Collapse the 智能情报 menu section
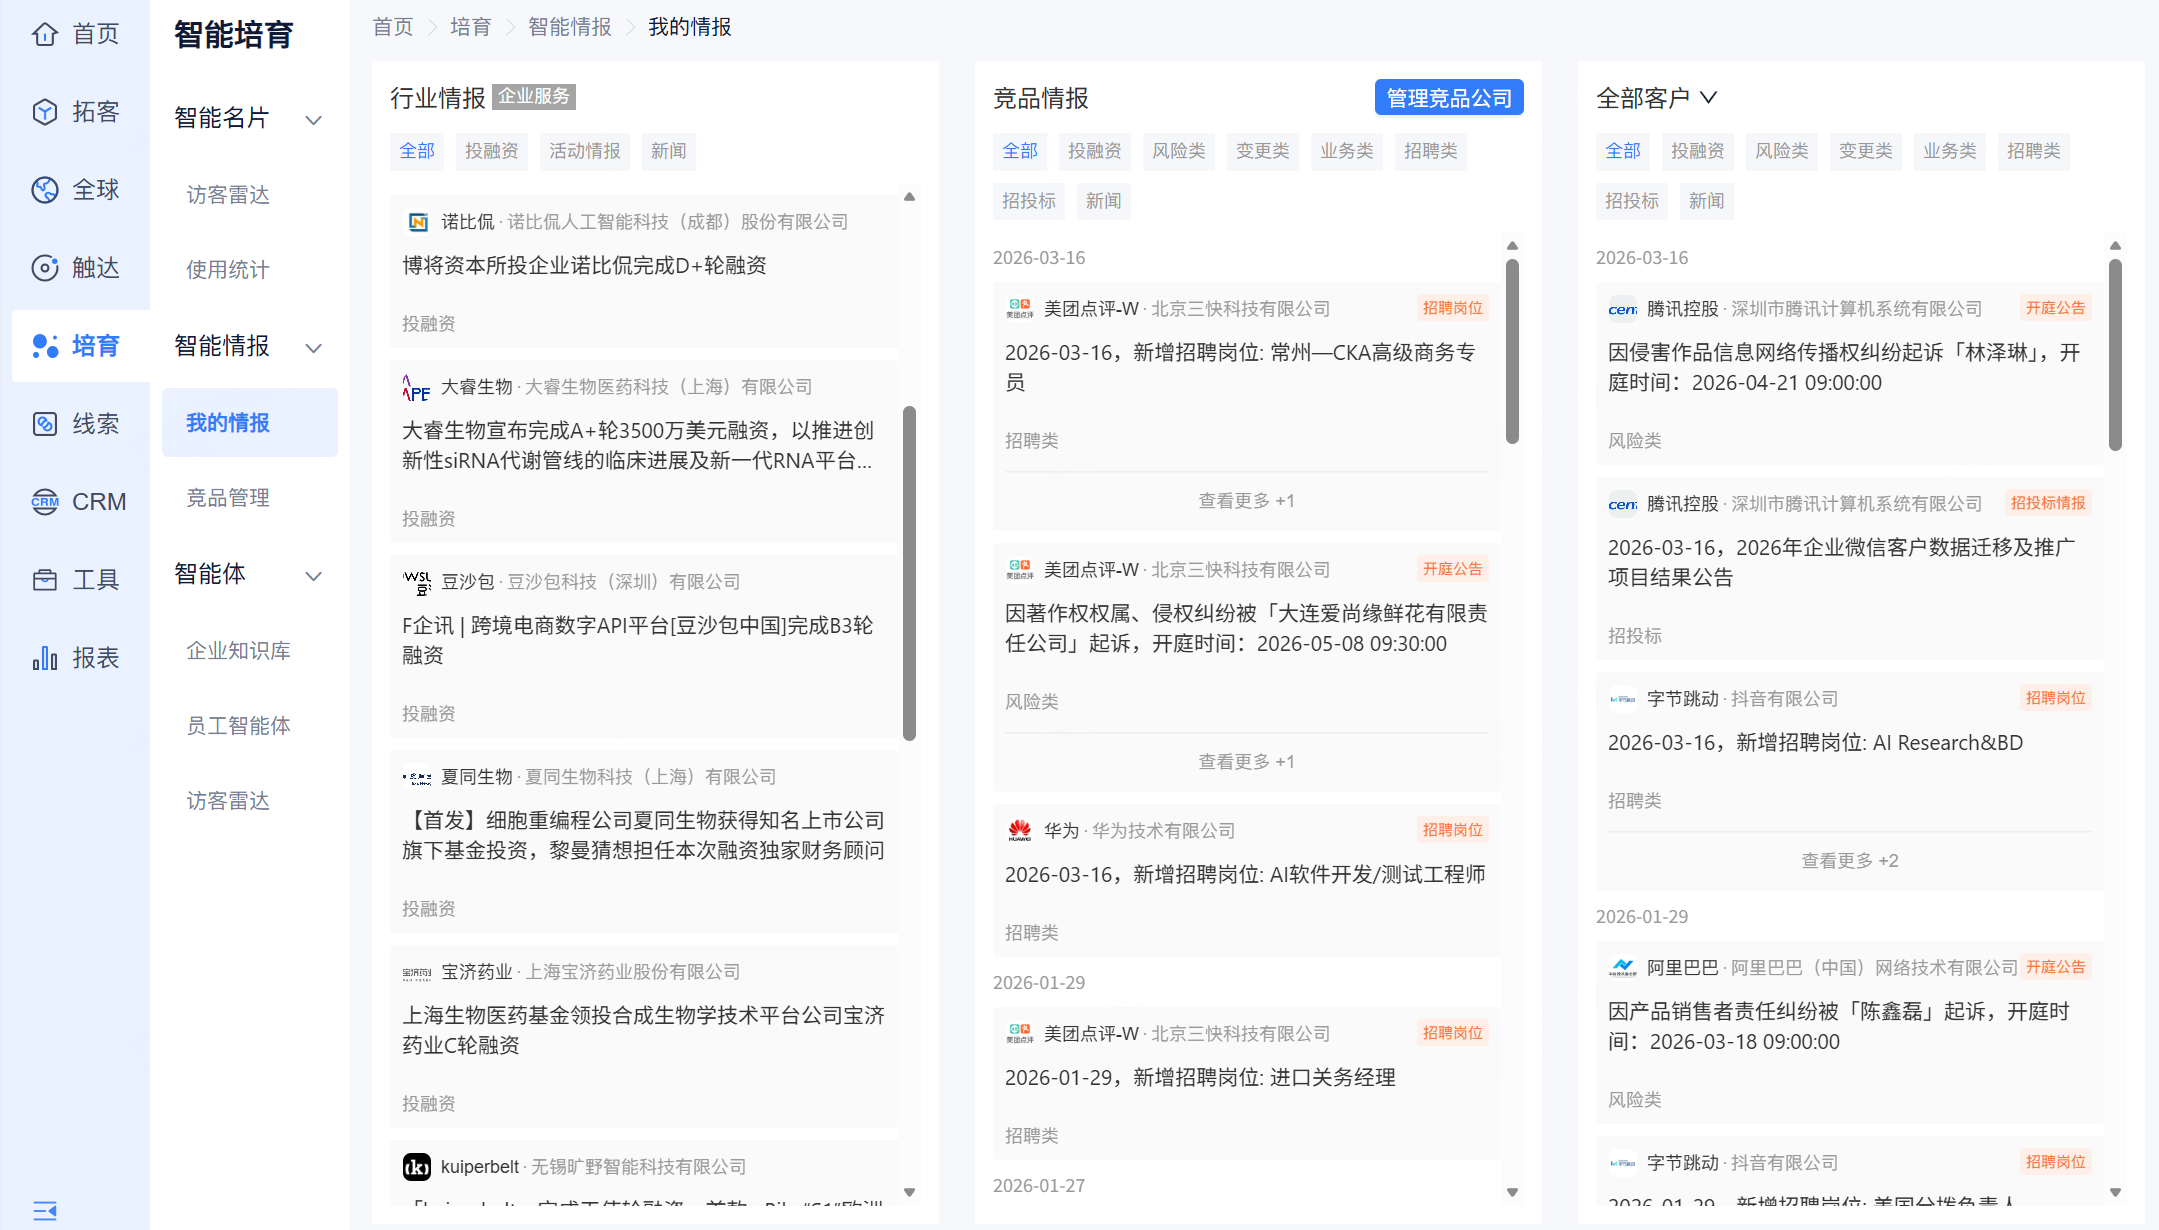The width and height of the screenshot is (2159, 1230). [x=313, y=348]
